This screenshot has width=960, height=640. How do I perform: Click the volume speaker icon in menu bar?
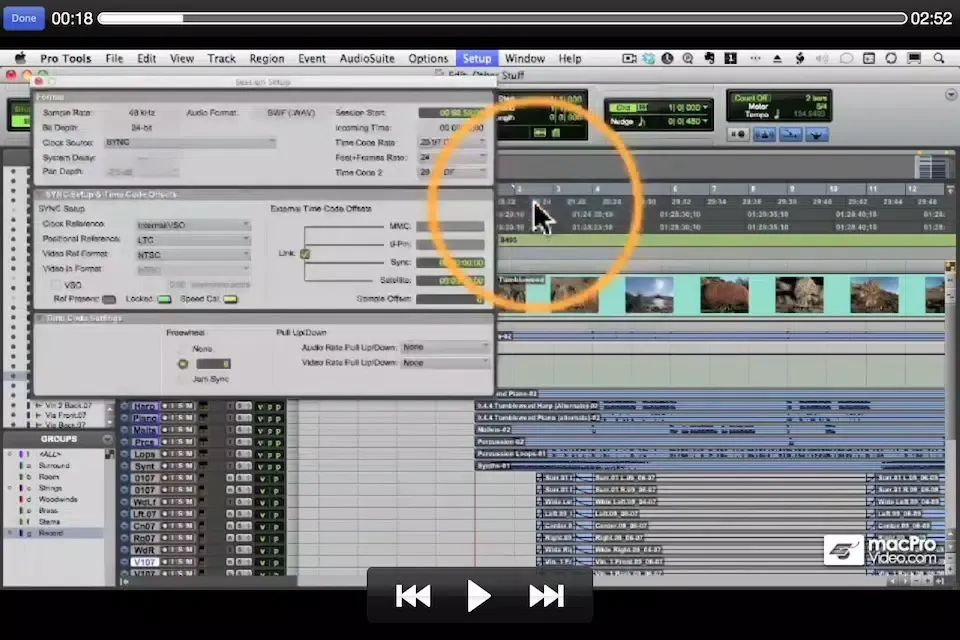pyautogui.click(x=822, y=58)
